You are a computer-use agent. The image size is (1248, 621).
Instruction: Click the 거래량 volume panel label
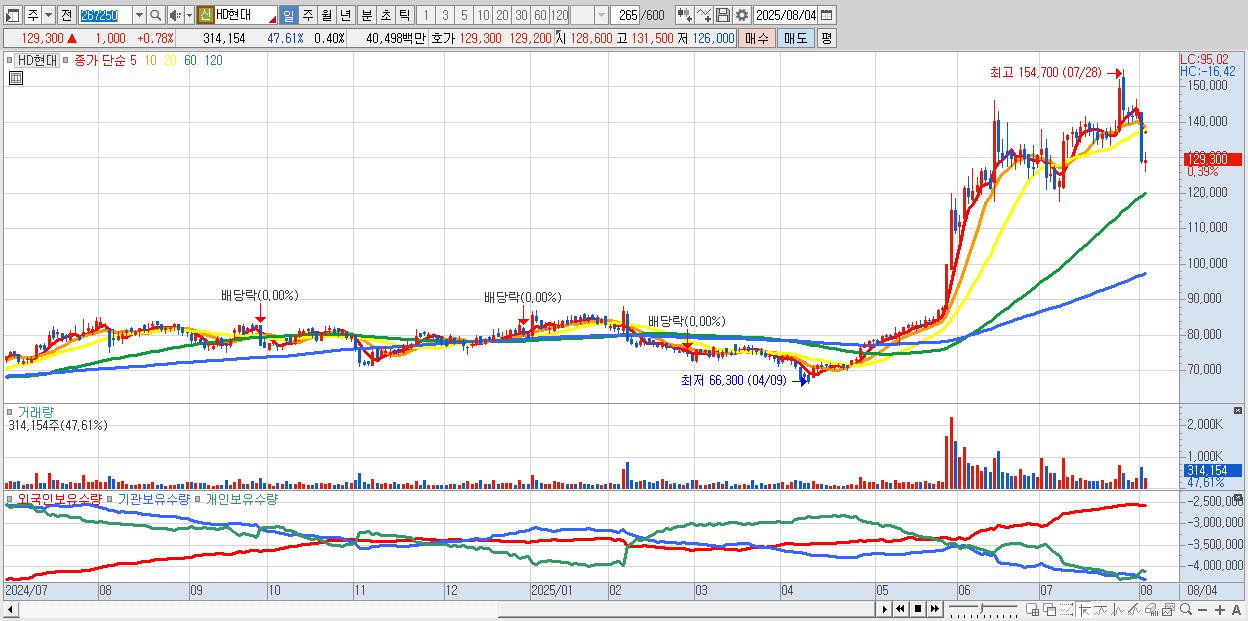[x=36, y=412]
